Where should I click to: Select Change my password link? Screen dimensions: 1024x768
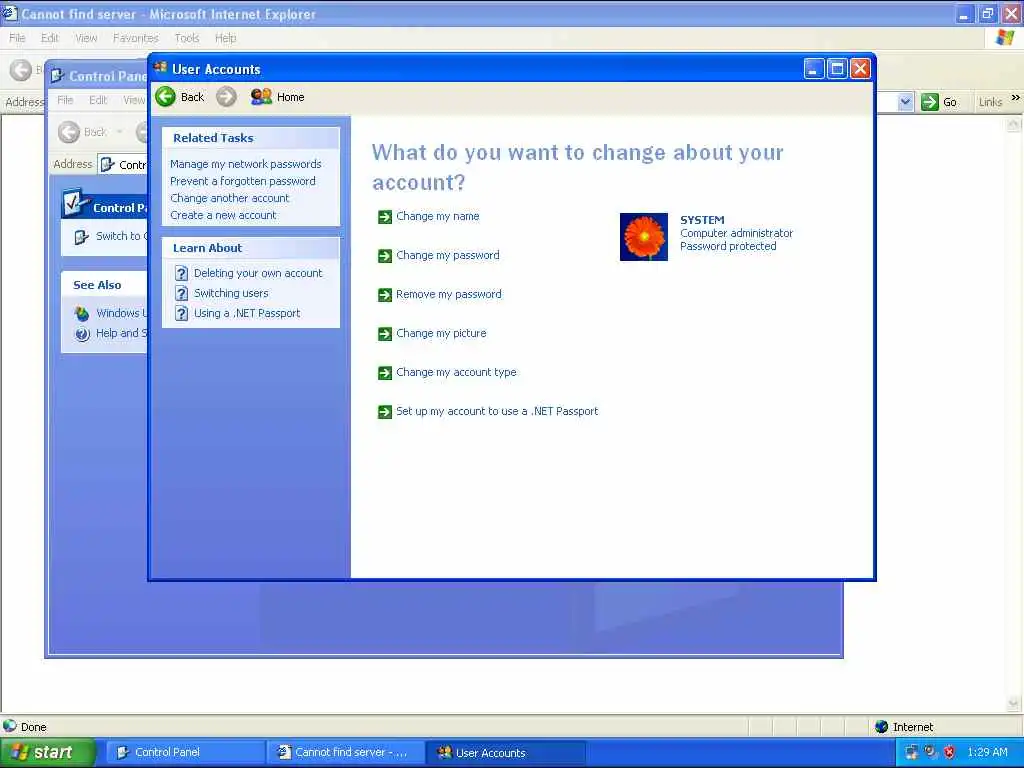click(x=447, y=255)
